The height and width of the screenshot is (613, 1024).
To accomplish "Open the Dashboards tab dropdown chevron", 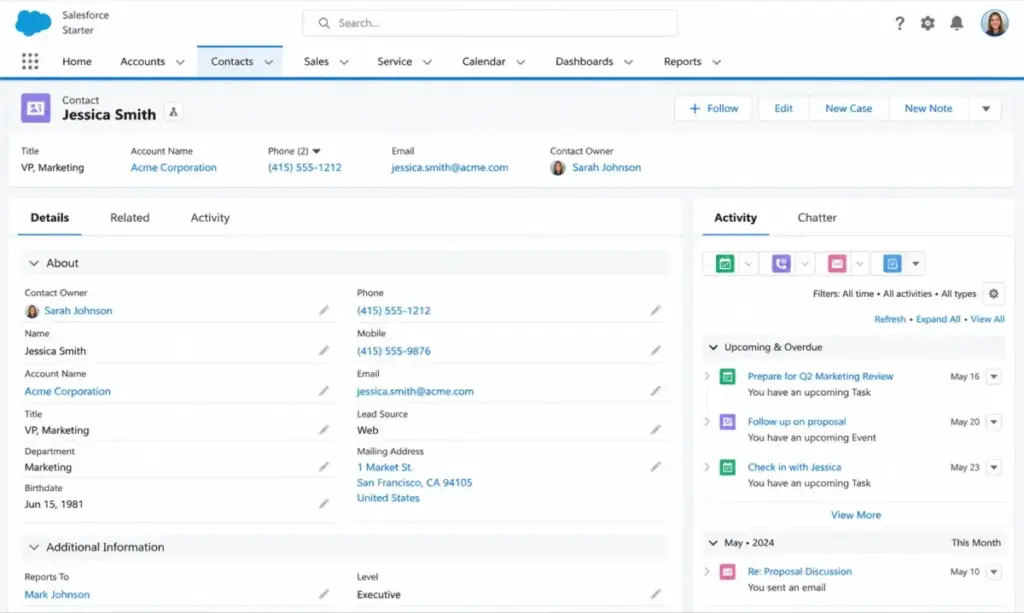I will [x=628, y=62].
